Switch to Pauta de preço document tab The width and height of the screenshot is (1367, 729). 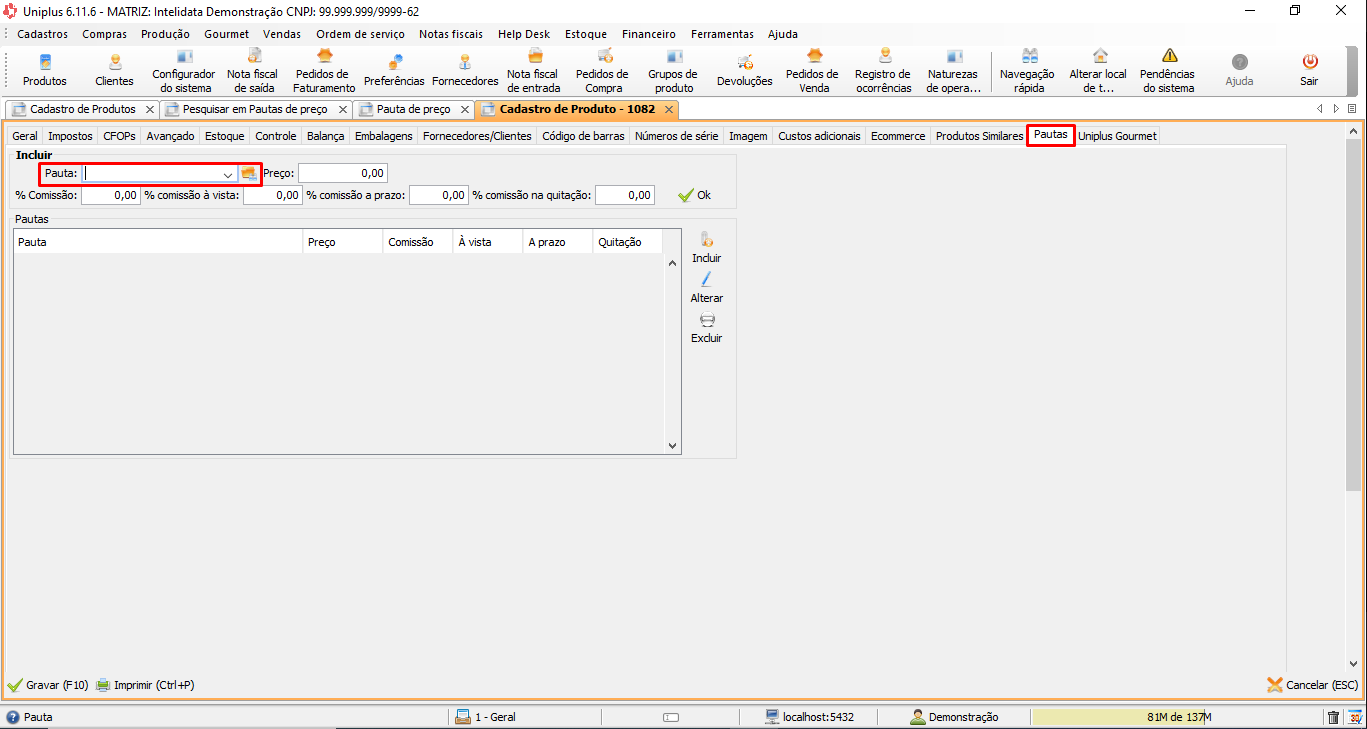[413, 109]
